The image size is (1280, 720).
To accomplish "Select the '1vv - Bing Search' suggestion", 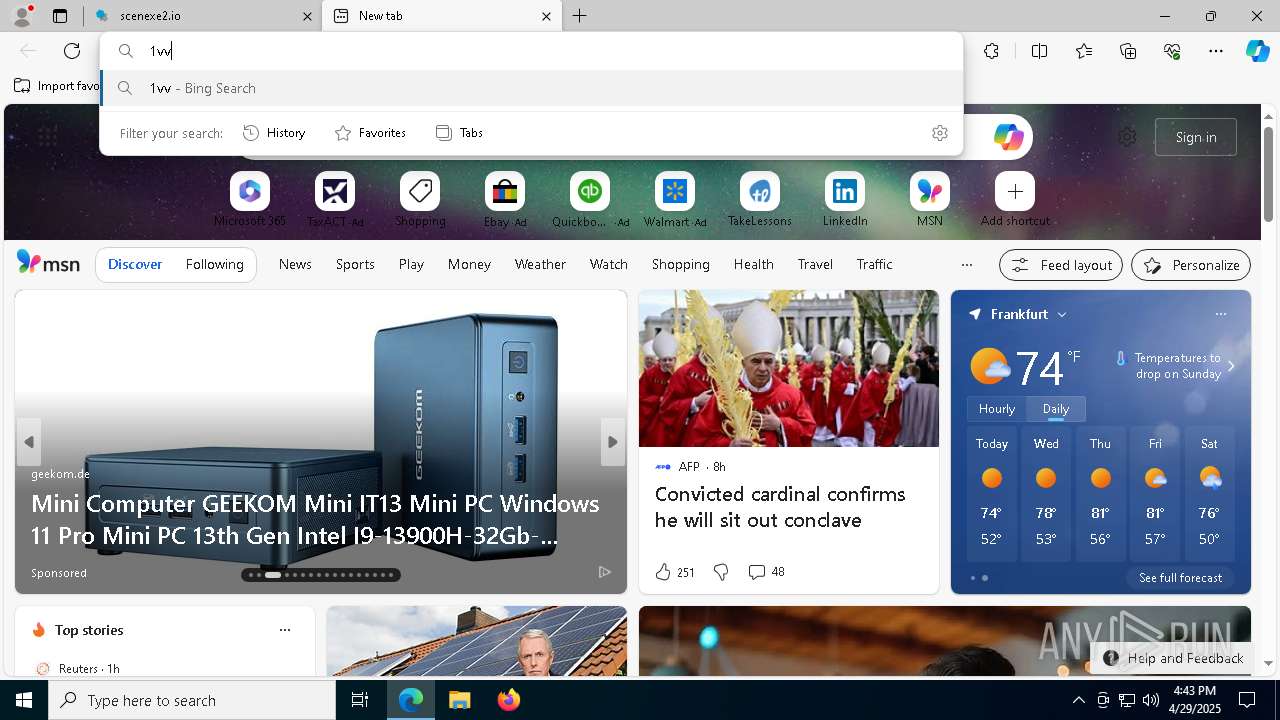I will 532,88.
